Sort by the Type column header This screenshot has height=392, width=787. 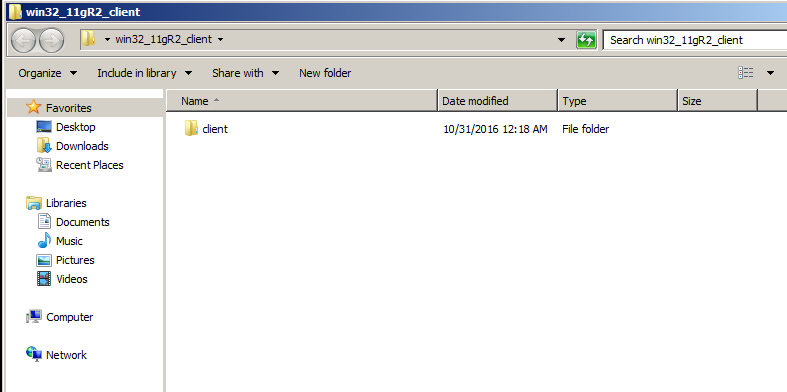tap(617, 101)
